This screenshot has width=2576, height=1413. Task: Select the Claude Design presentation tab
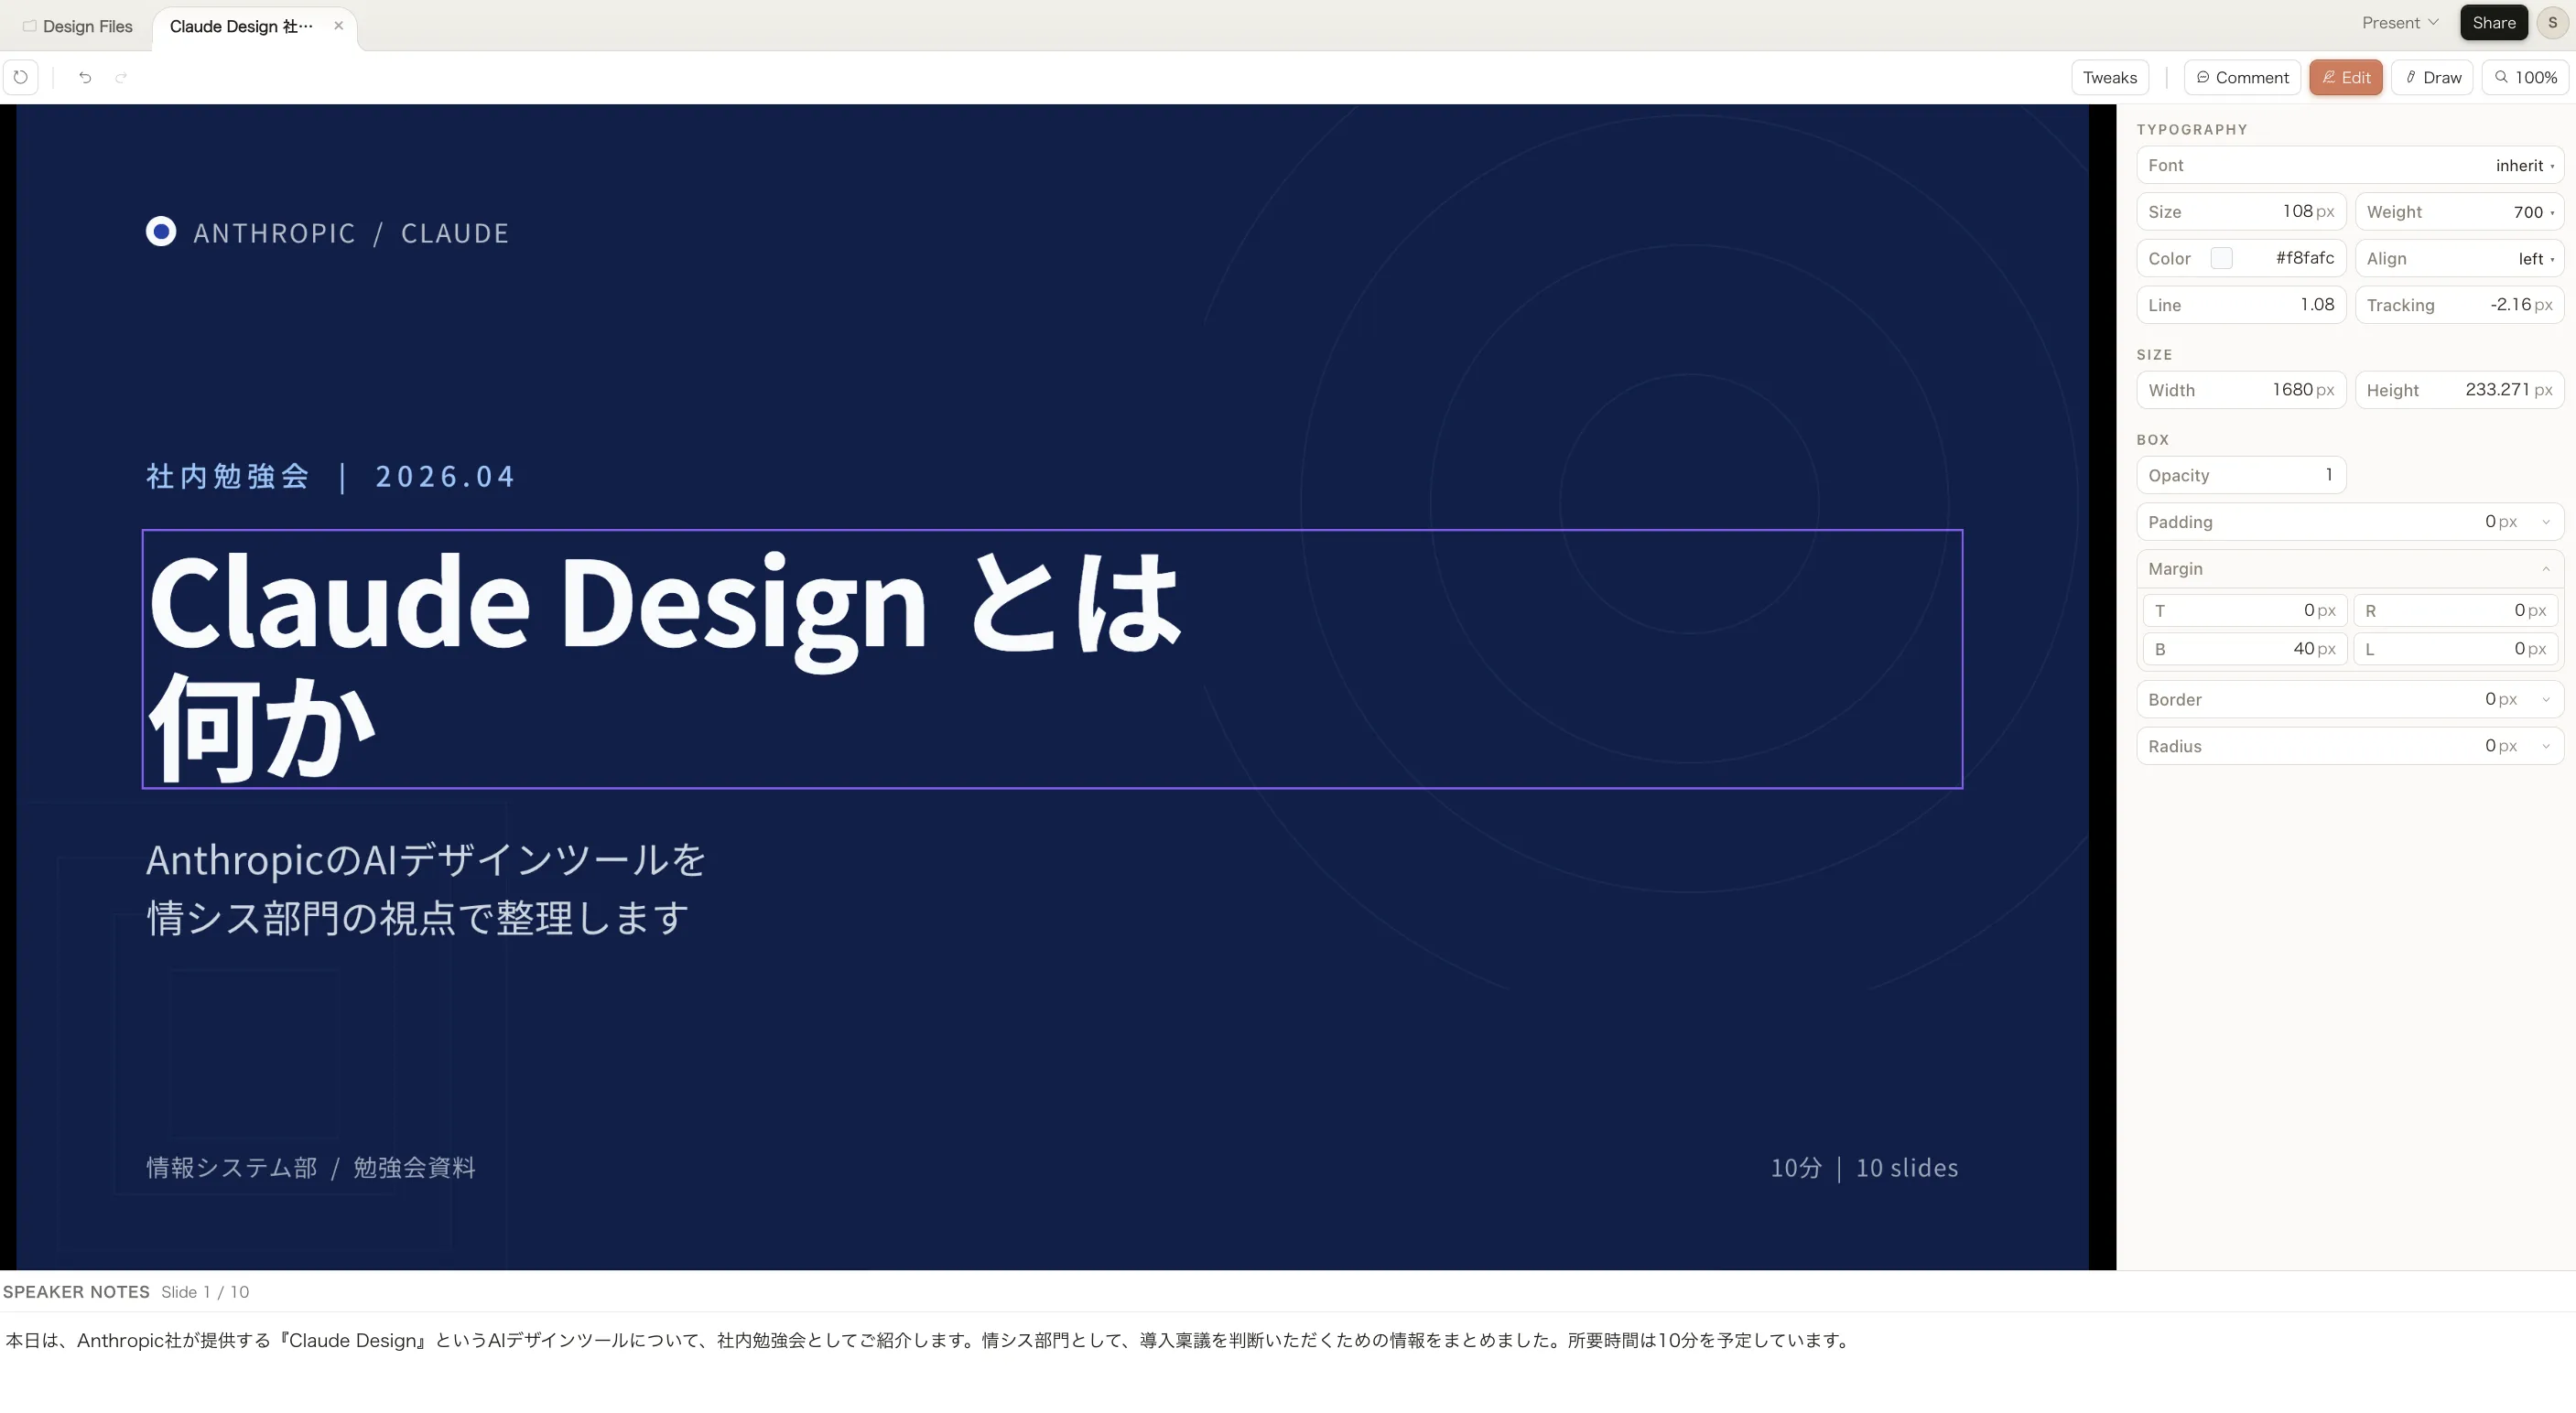(240, 27)
